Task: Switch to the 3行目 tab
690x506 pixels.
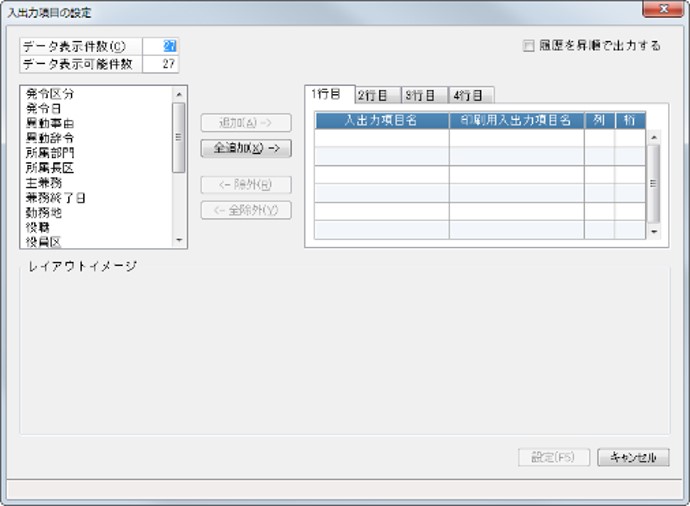Action: 425,95
